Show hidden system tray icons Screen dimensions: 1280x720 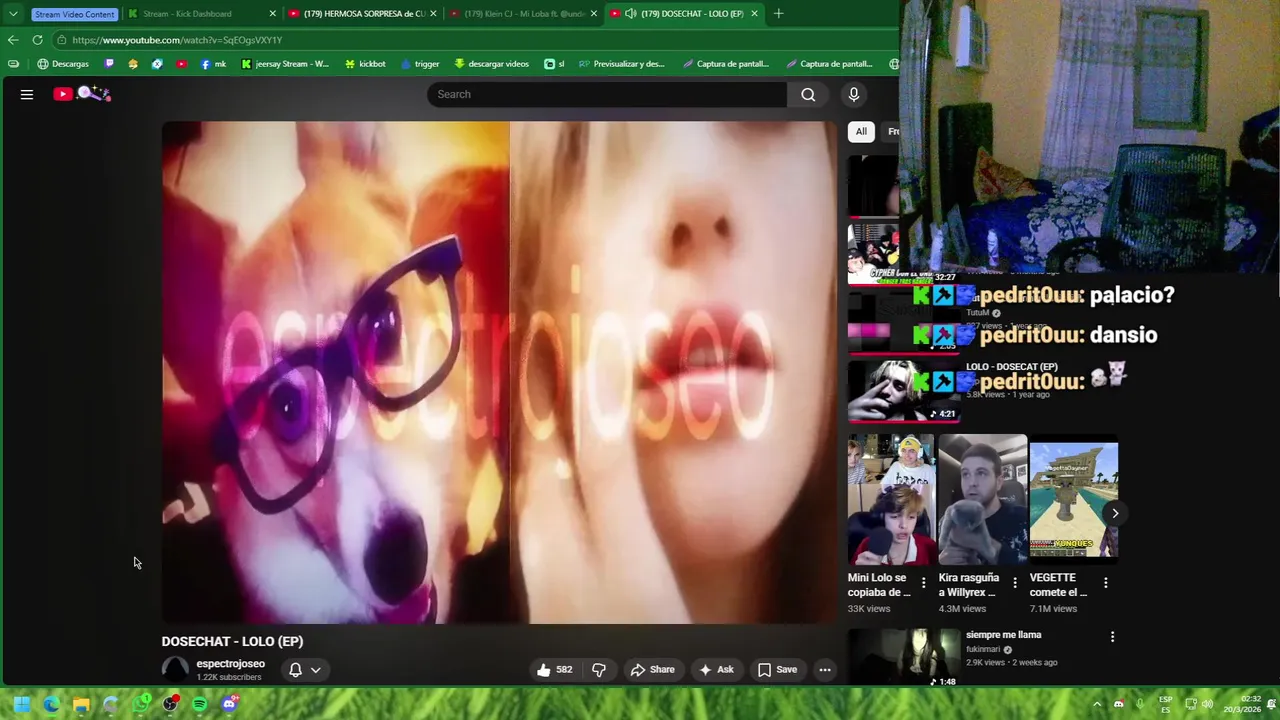[1097, 704]
